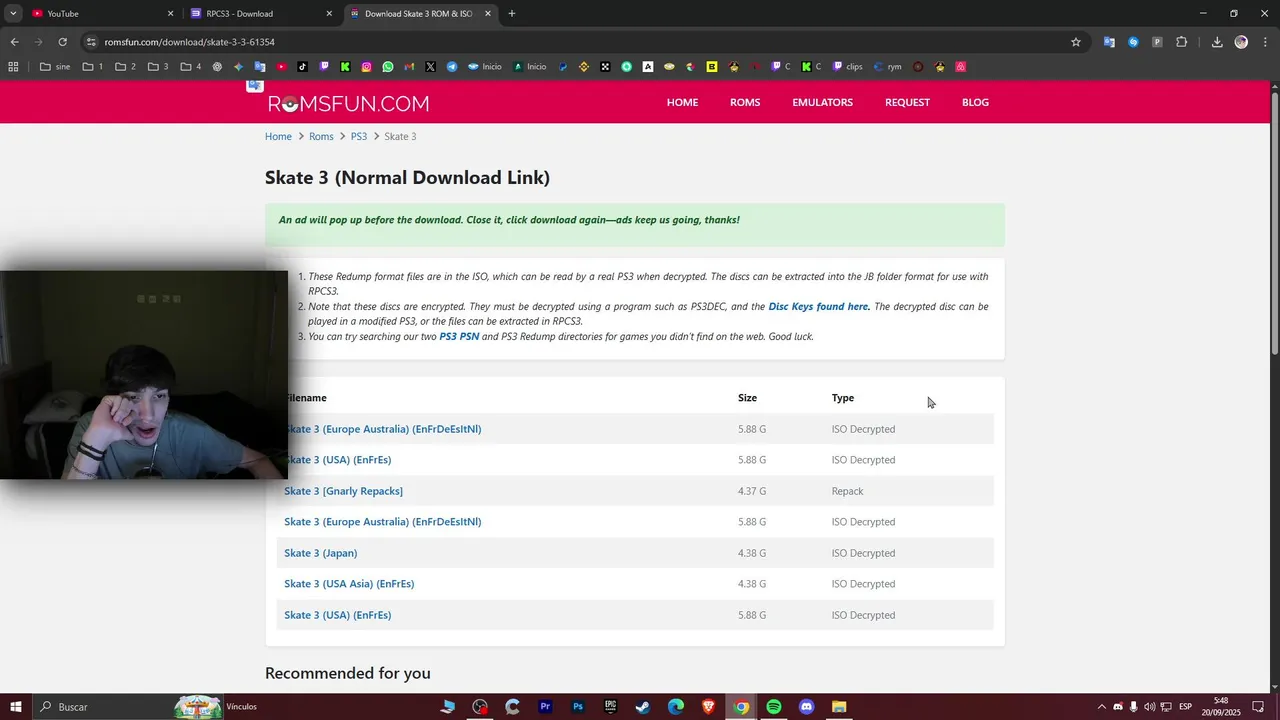
Task: Open Brave browser from the taskbar
Action: [x=708, y=707]
